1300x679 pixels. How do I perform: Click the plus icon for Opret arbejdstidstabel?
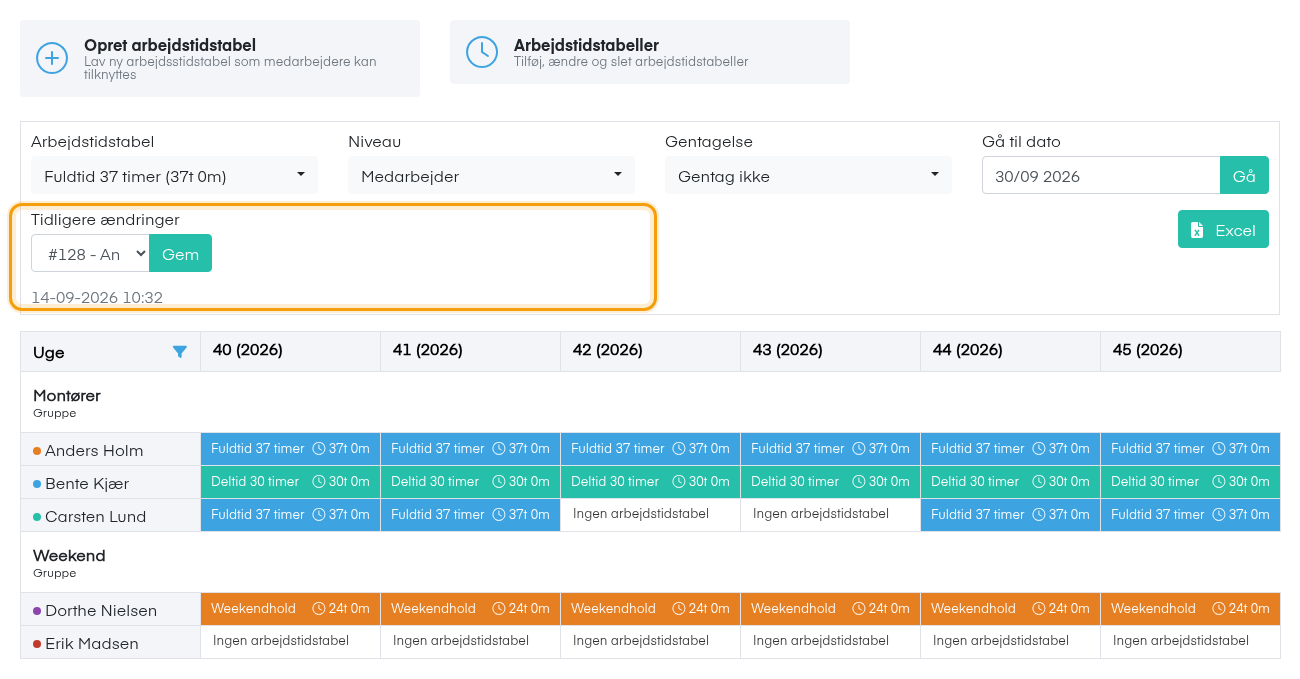coord(52,58)
